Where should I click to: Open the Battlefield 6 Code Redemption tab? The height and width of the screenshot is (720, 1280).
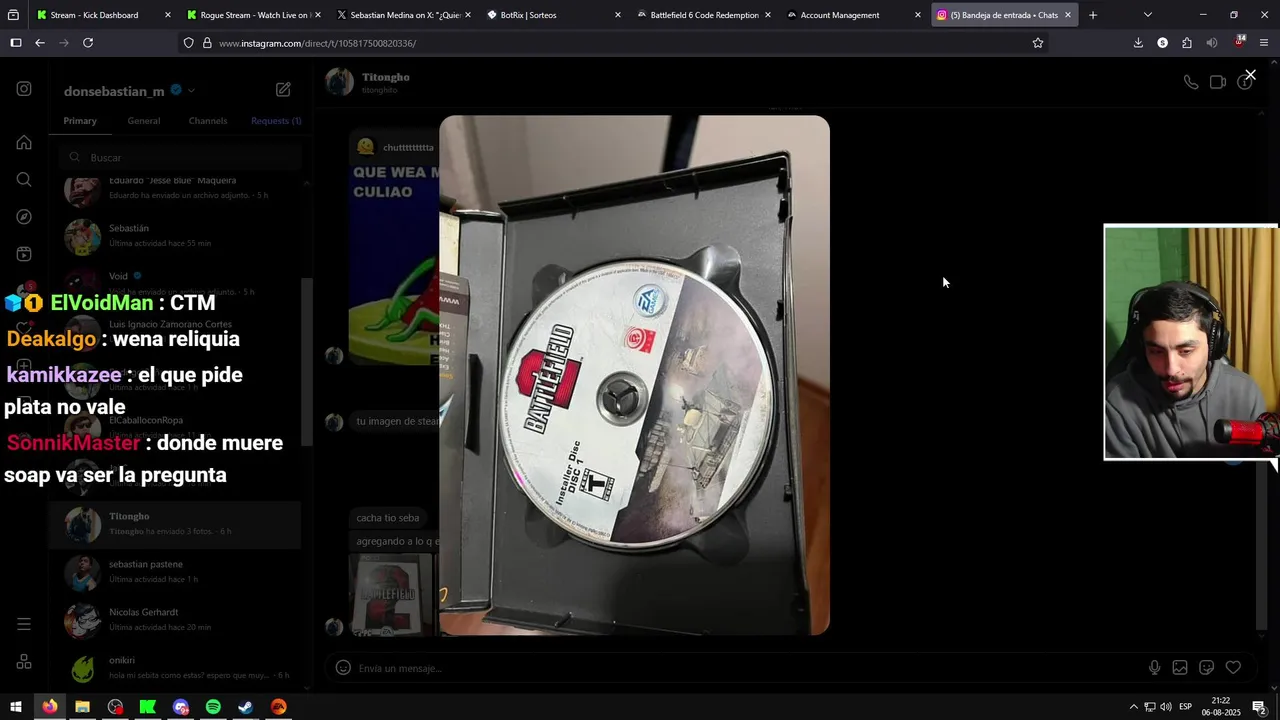tap(703, 15)
